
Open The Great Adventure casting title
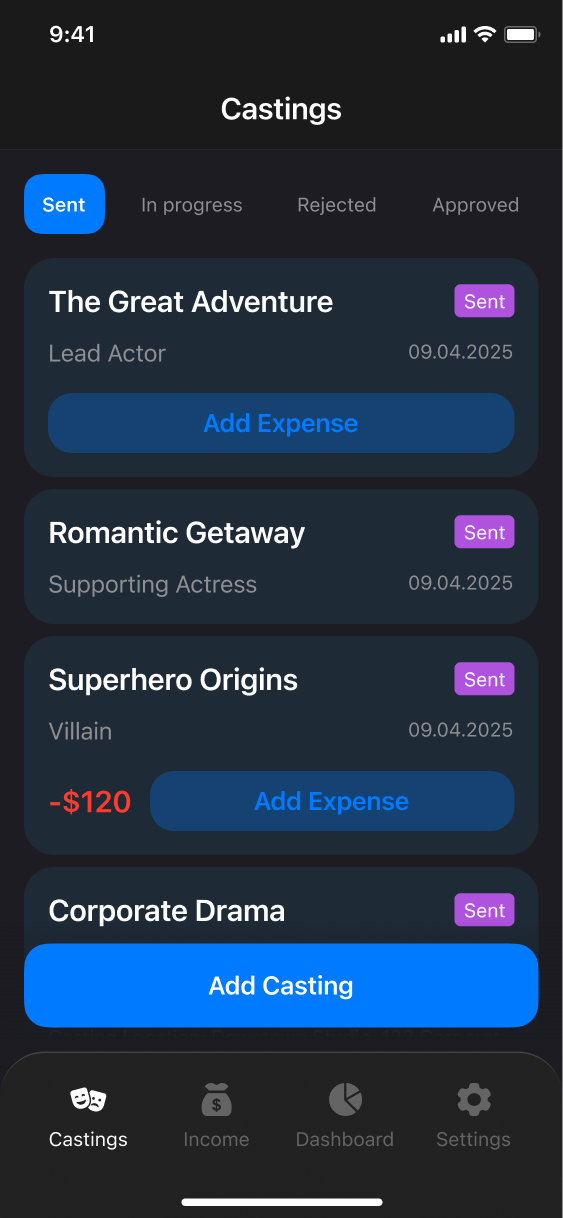(191, 302)
